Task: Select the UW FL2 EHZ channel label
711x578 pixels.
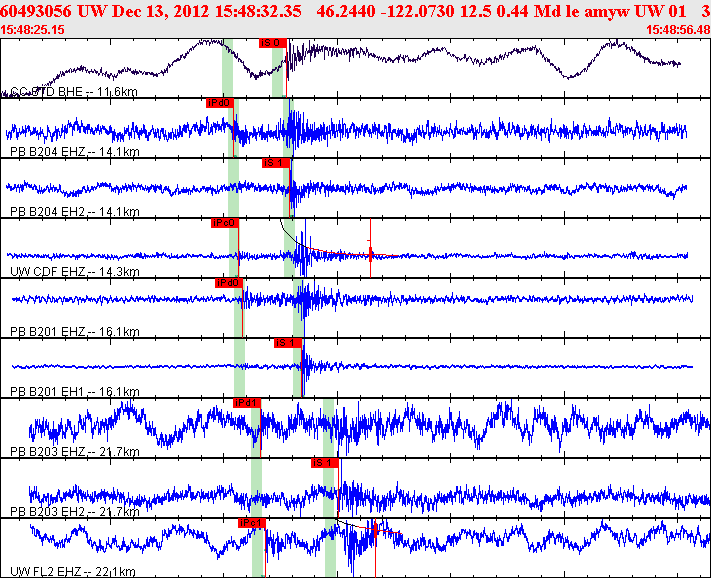Action: pos(73,571)
